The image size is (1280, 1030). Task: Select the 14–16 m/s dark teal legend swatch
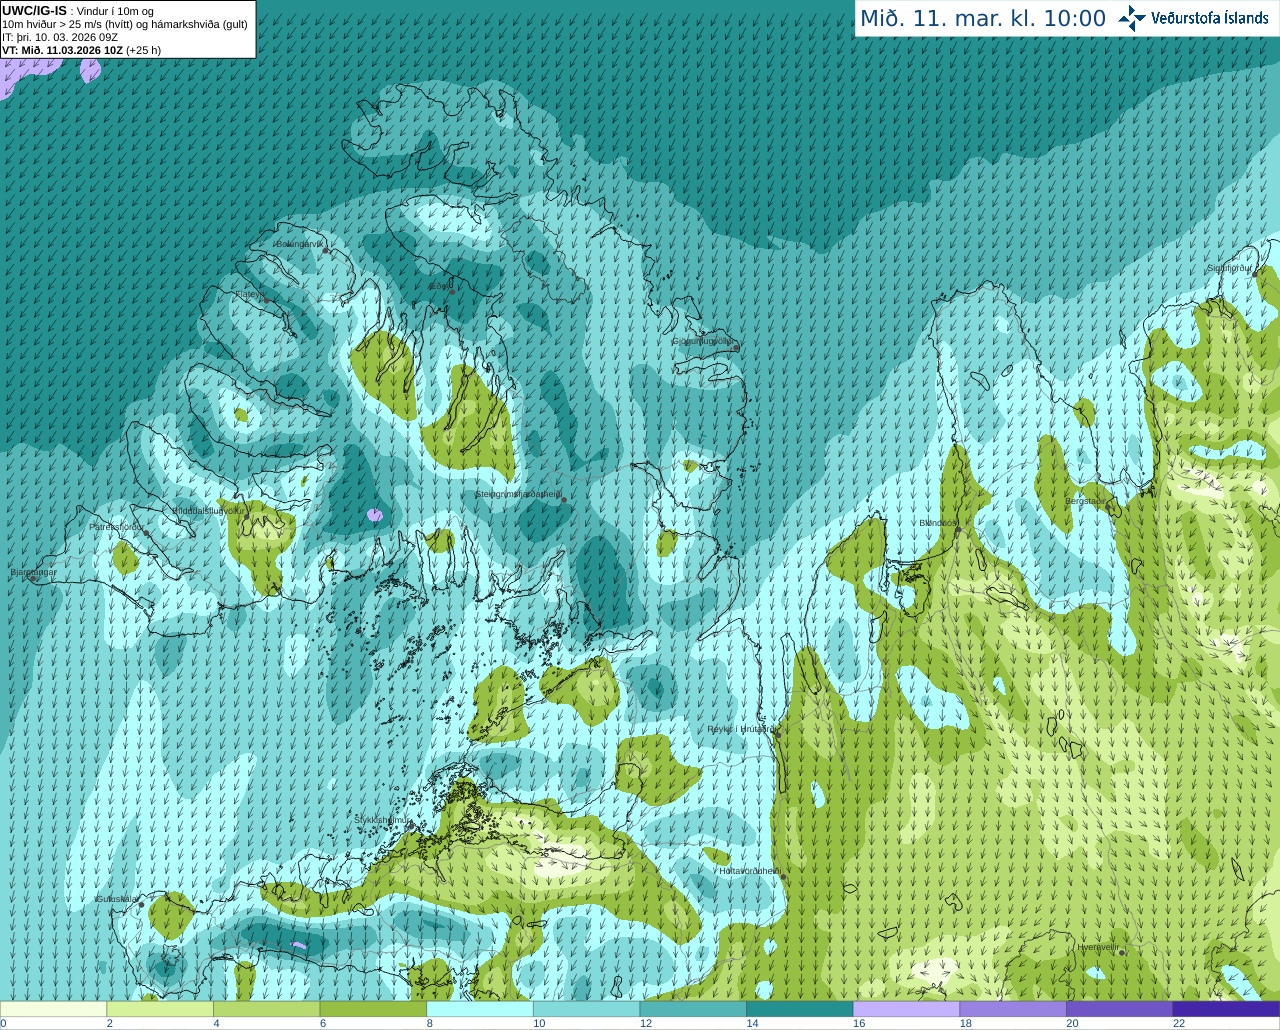[799, 1009]
